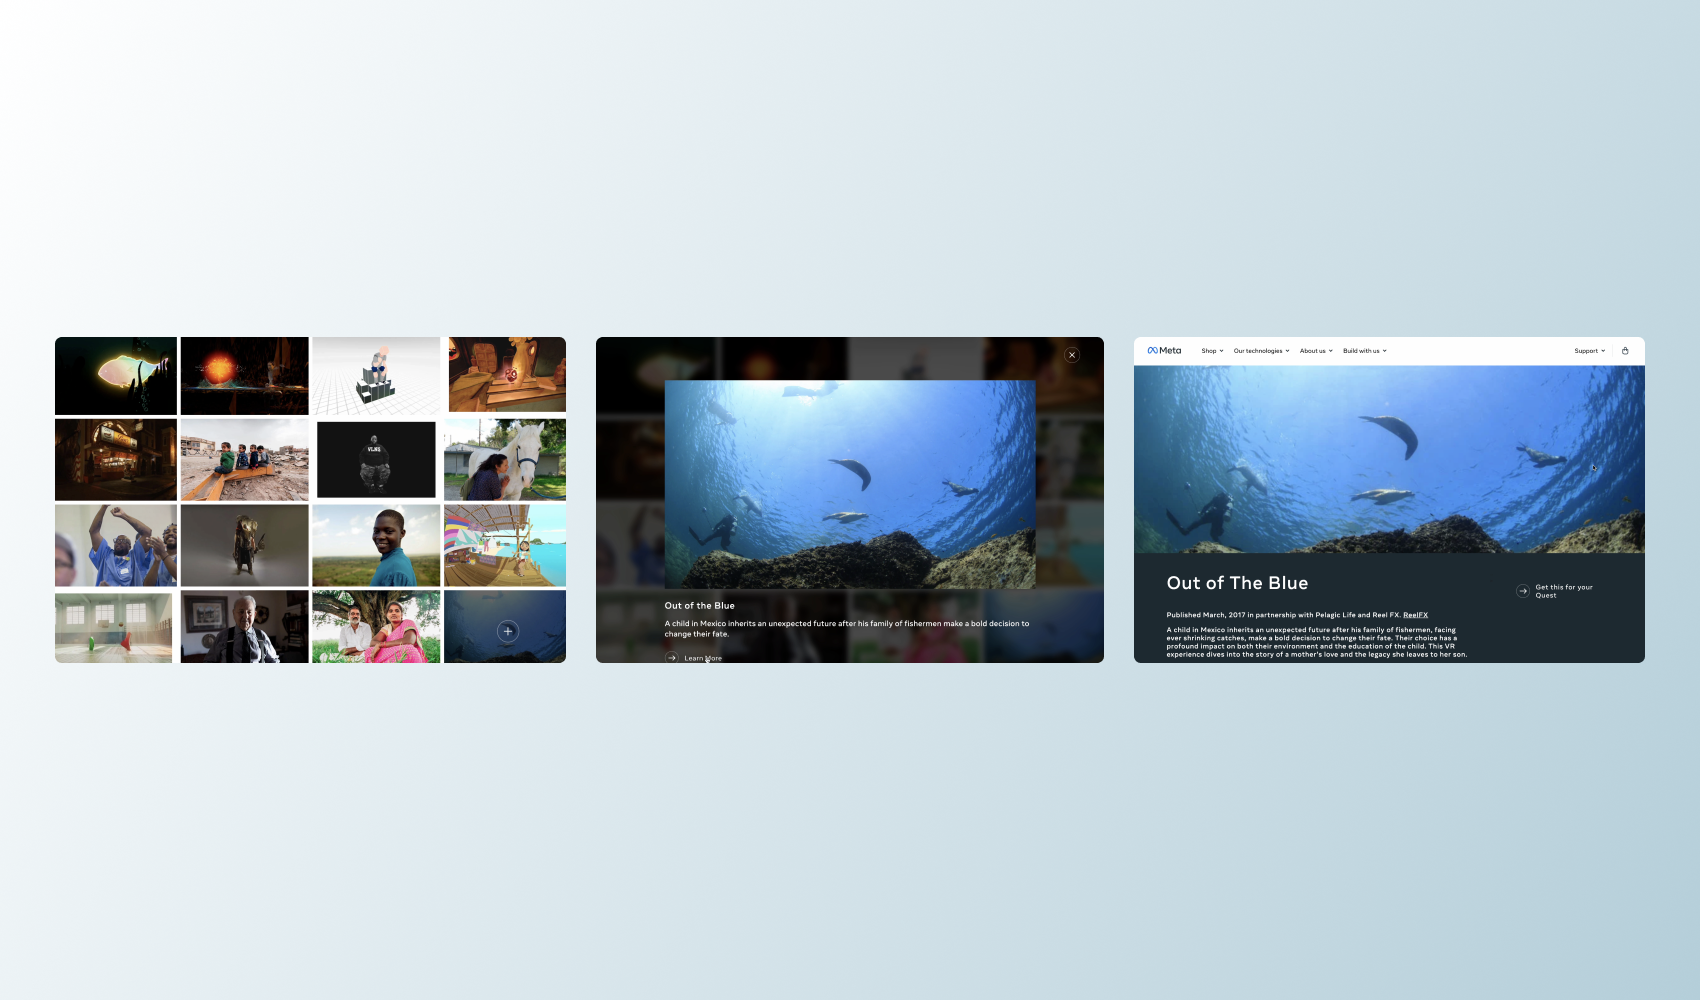
Task: Open the shopping bag icon
Action: click(1625, 351)
